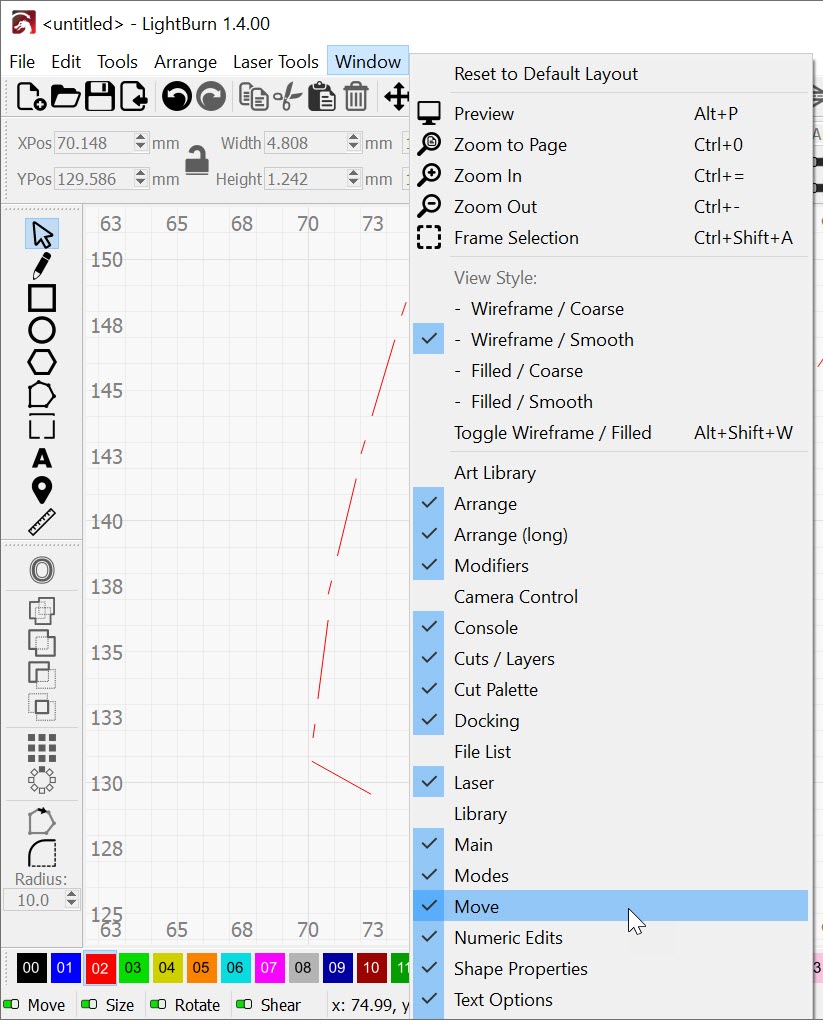Choose the Ellipse drawing tool
The image size is (823, 1025).
[x=42, y=330]
